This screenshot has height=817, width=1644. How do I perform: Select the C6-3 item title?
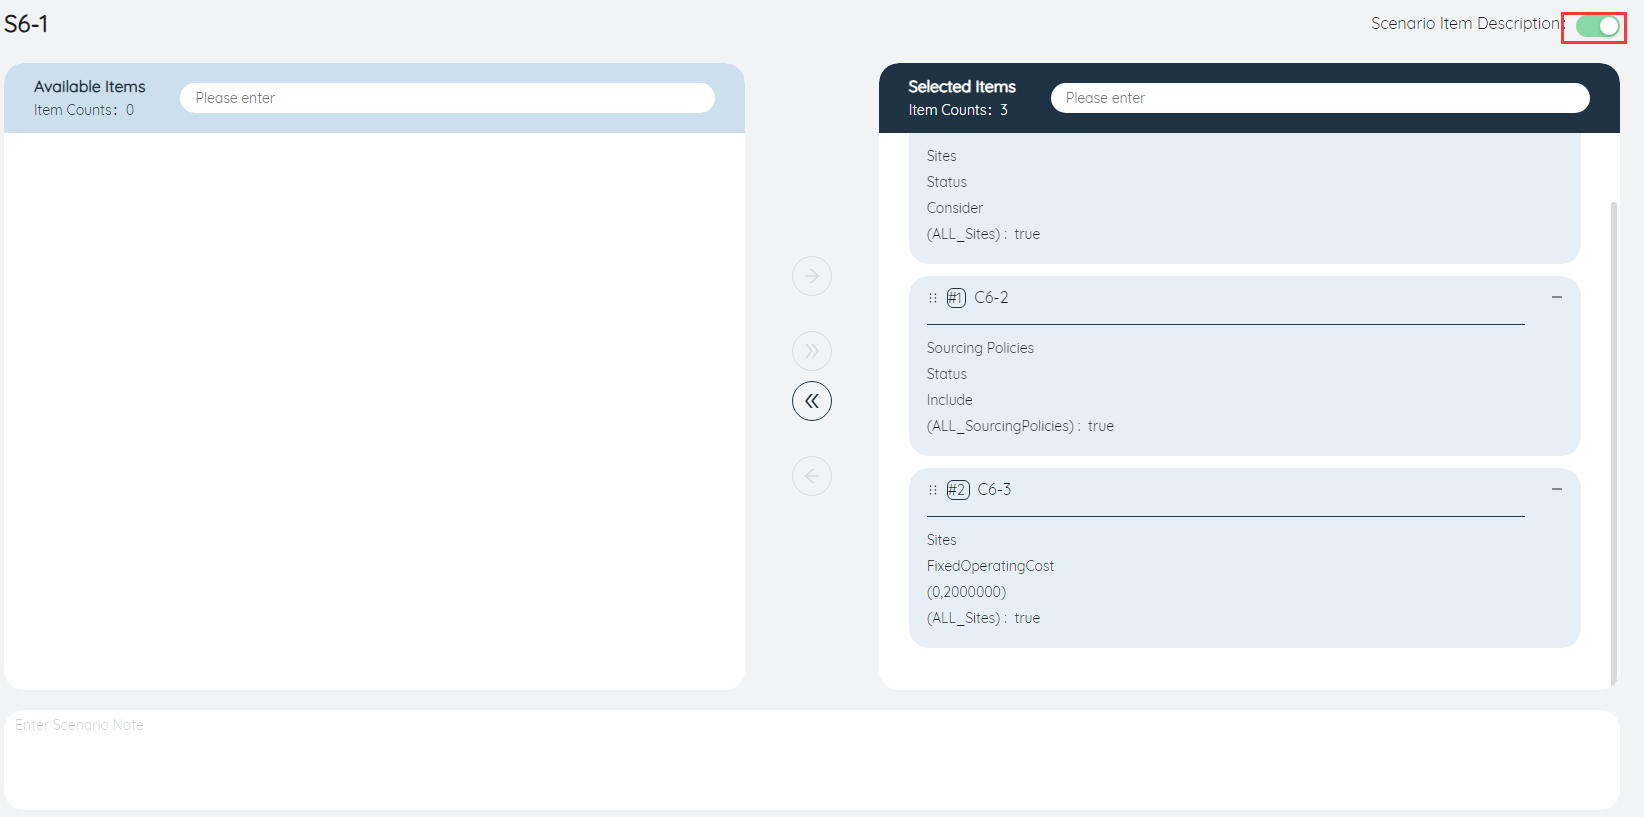point(994,490)
